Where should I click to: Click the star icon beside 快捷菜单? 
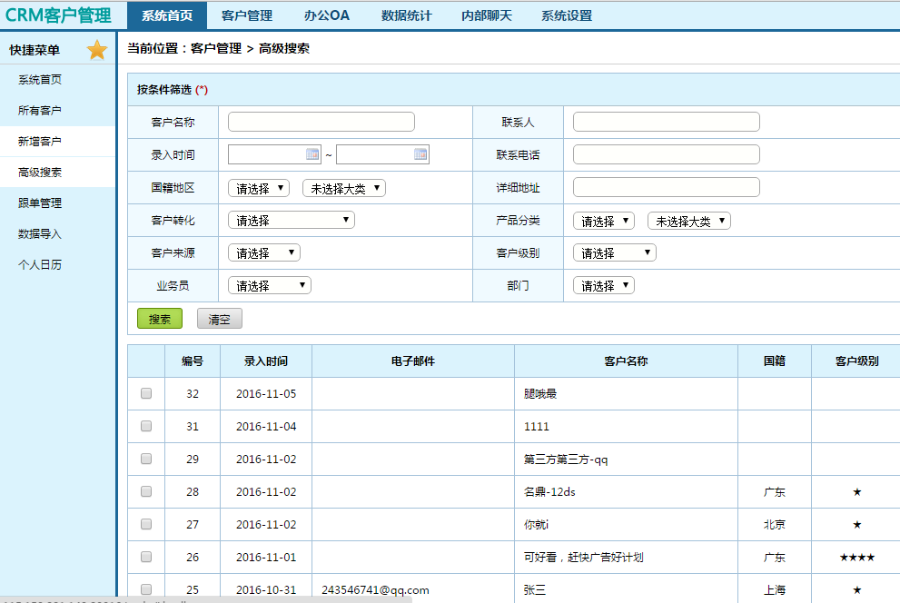click(x=97, y=48)
